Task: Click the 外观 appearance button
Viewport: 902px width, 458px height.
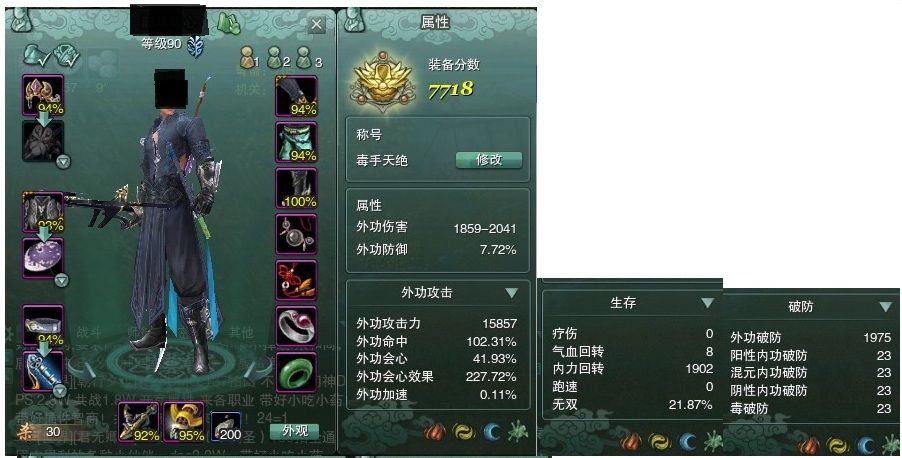Action: [295, 430]
